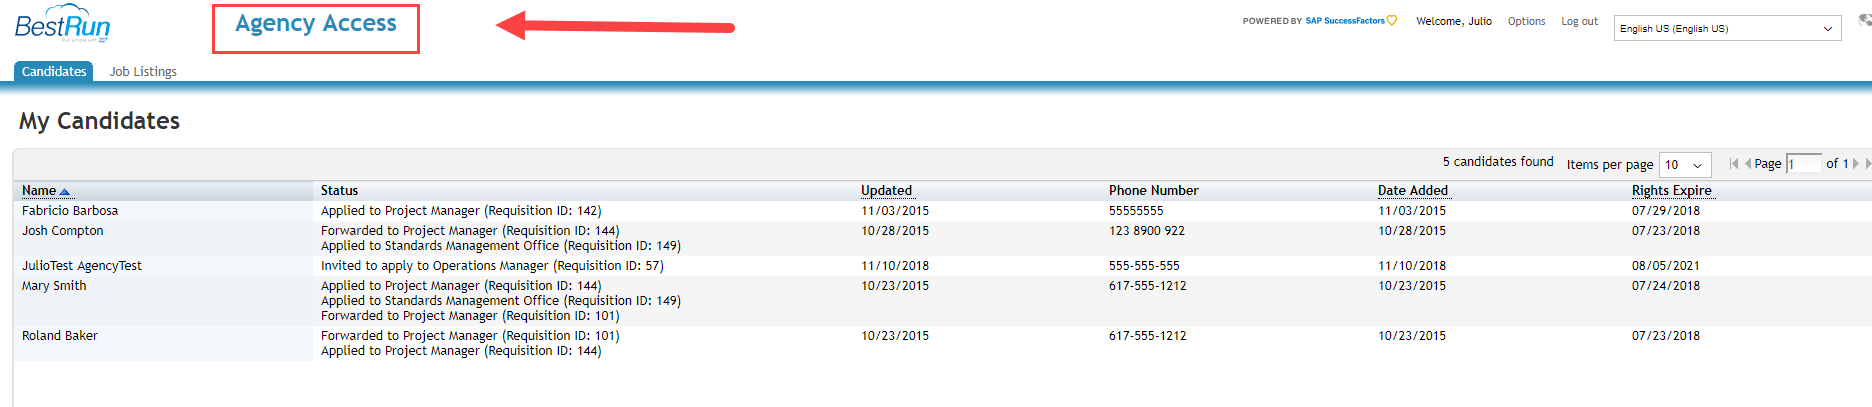Click the Agency Access title
Image resolution: width=1872 pixels, height=407 pixels.
pos(316,24)
